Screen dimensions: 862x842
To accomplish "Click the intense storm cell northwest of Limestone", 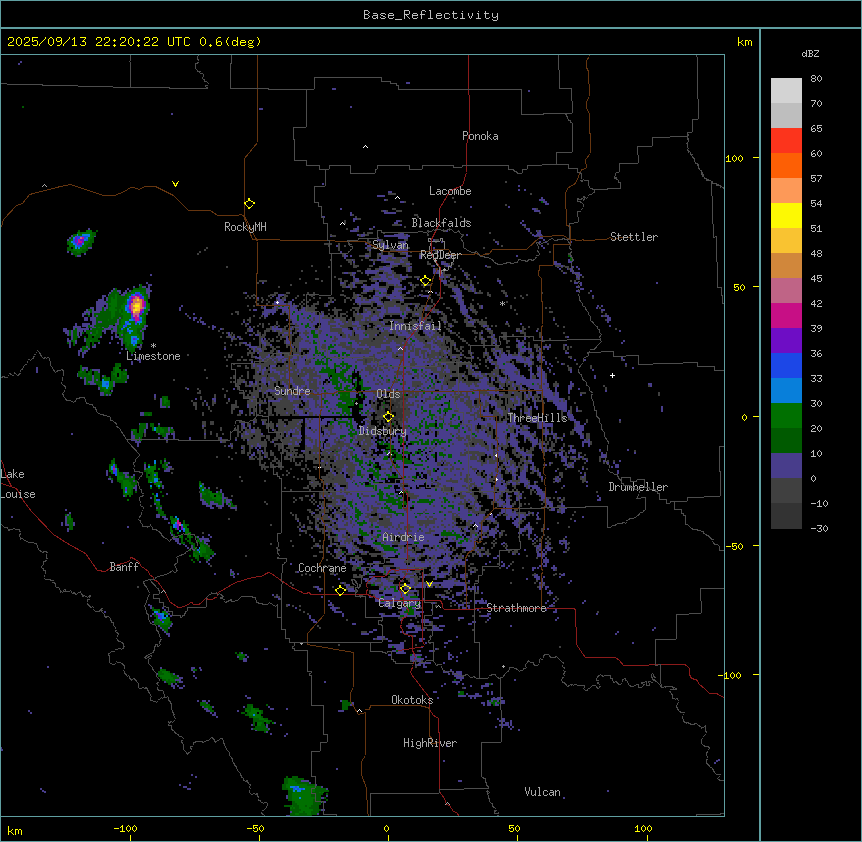I will coord(136,305).
